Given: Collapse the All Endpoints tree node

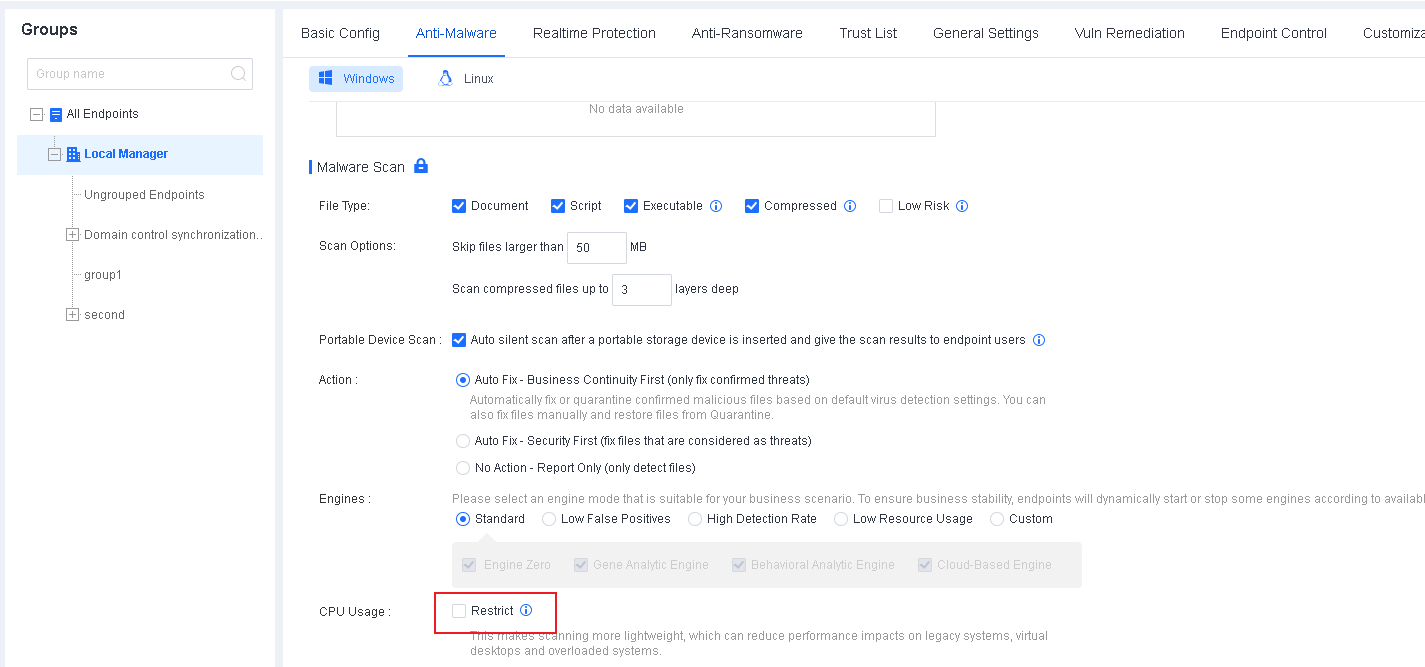Looking at the screenshot, I should 37,114.
